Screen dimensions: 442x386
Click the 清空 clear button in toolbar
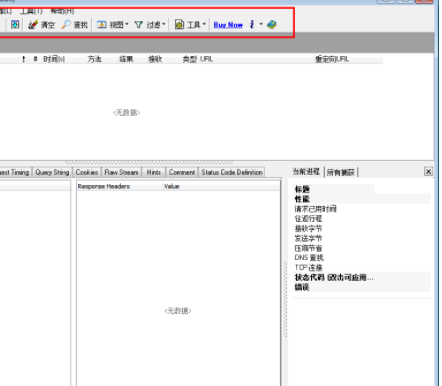[x=41, y=25]
